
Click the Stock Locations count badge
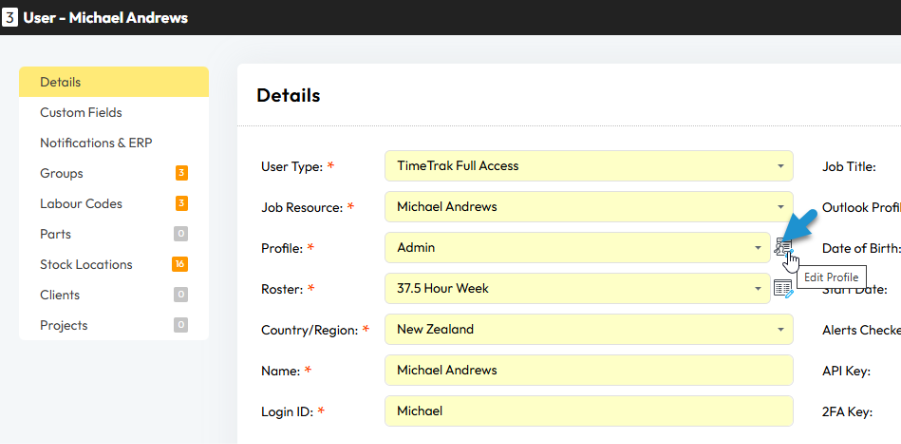181,265
